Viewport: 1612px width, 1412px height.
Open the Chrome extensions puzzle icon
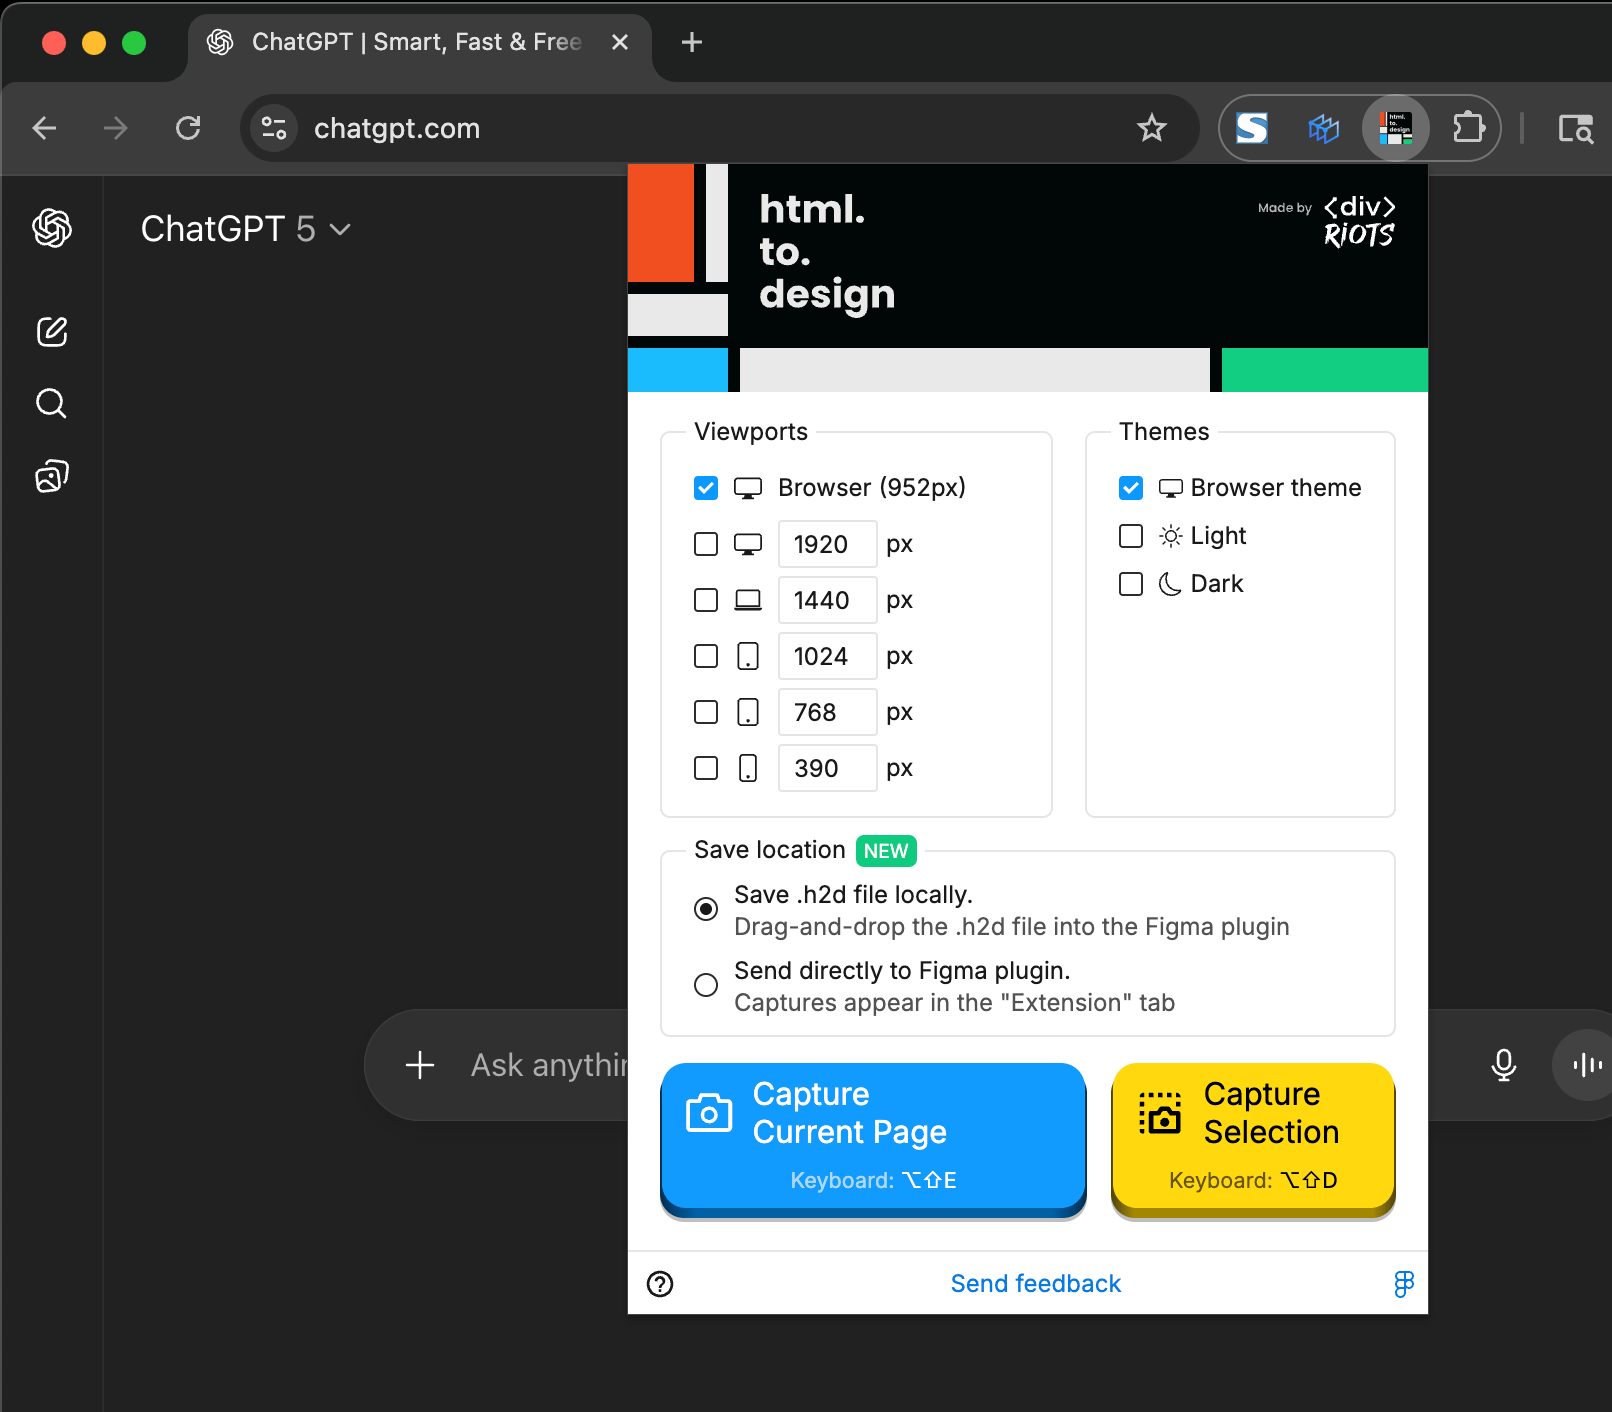click(x=1467, y=128)
